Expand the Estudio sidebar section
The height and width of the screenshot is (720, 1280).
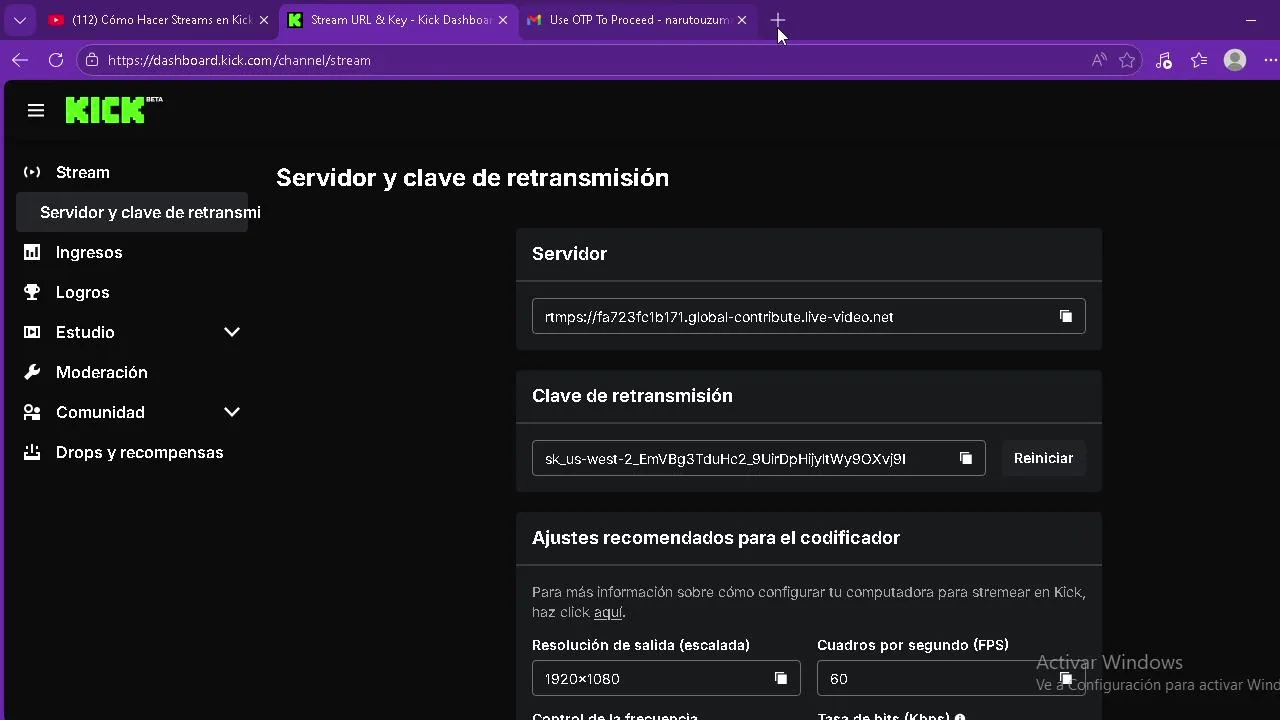click(232, 332)
